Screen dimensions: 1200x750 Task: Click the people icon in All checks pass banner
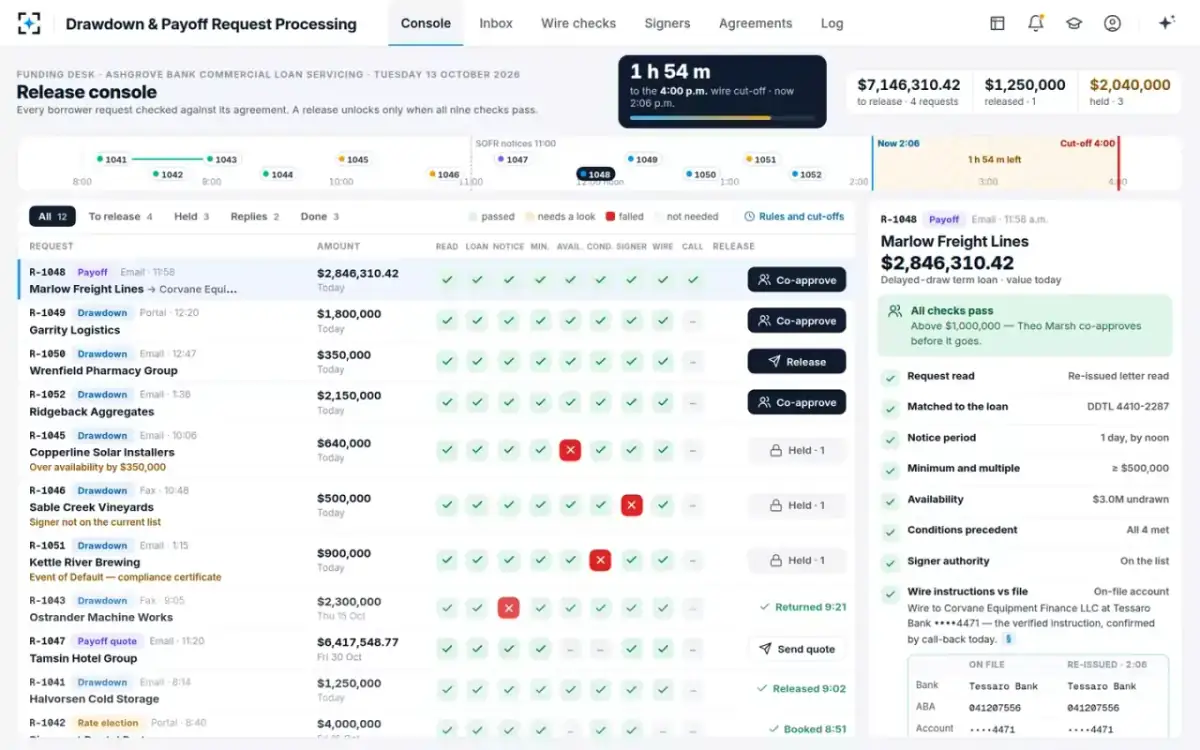tap(895, 311)
